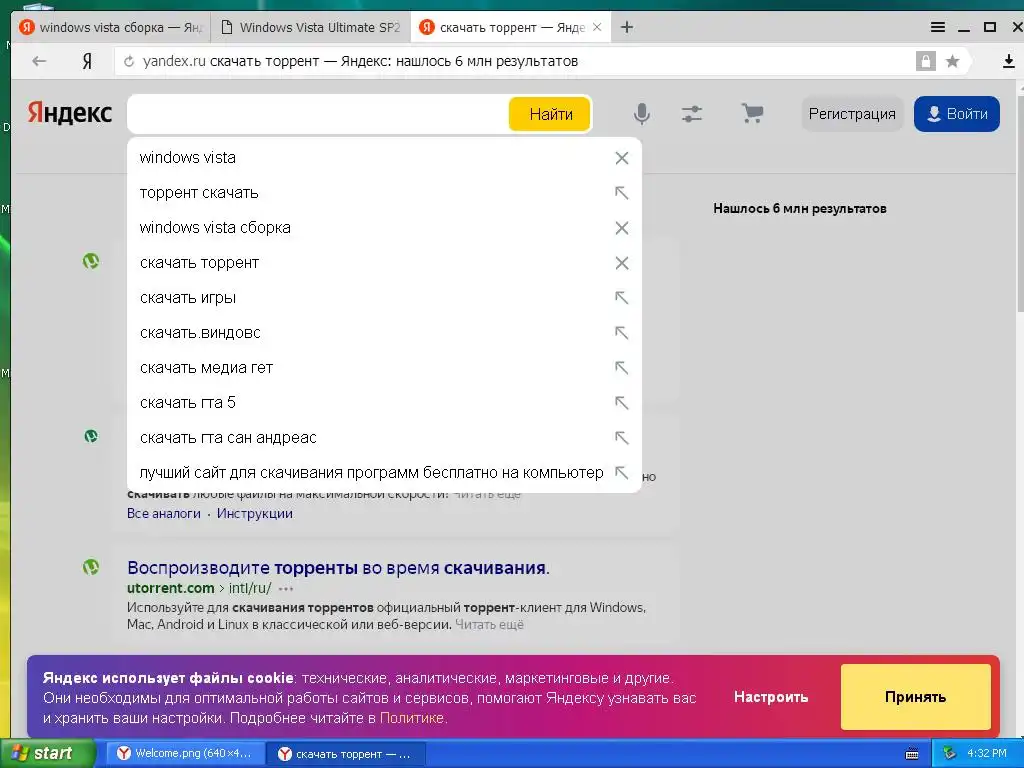The width and height of the screenshot is (1024, 768).
Task: Insert 'торрент скачать' suggestion via arrow
Action: (622, 193)
